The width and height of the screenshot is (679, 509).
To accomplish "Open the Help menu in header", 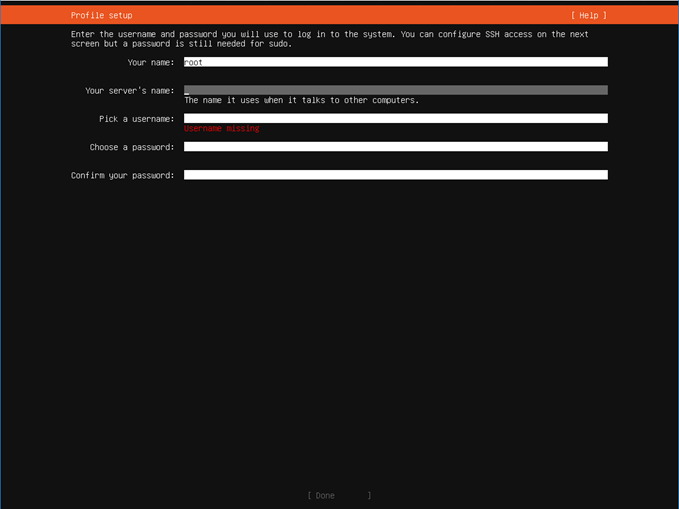I will point(588,15).
